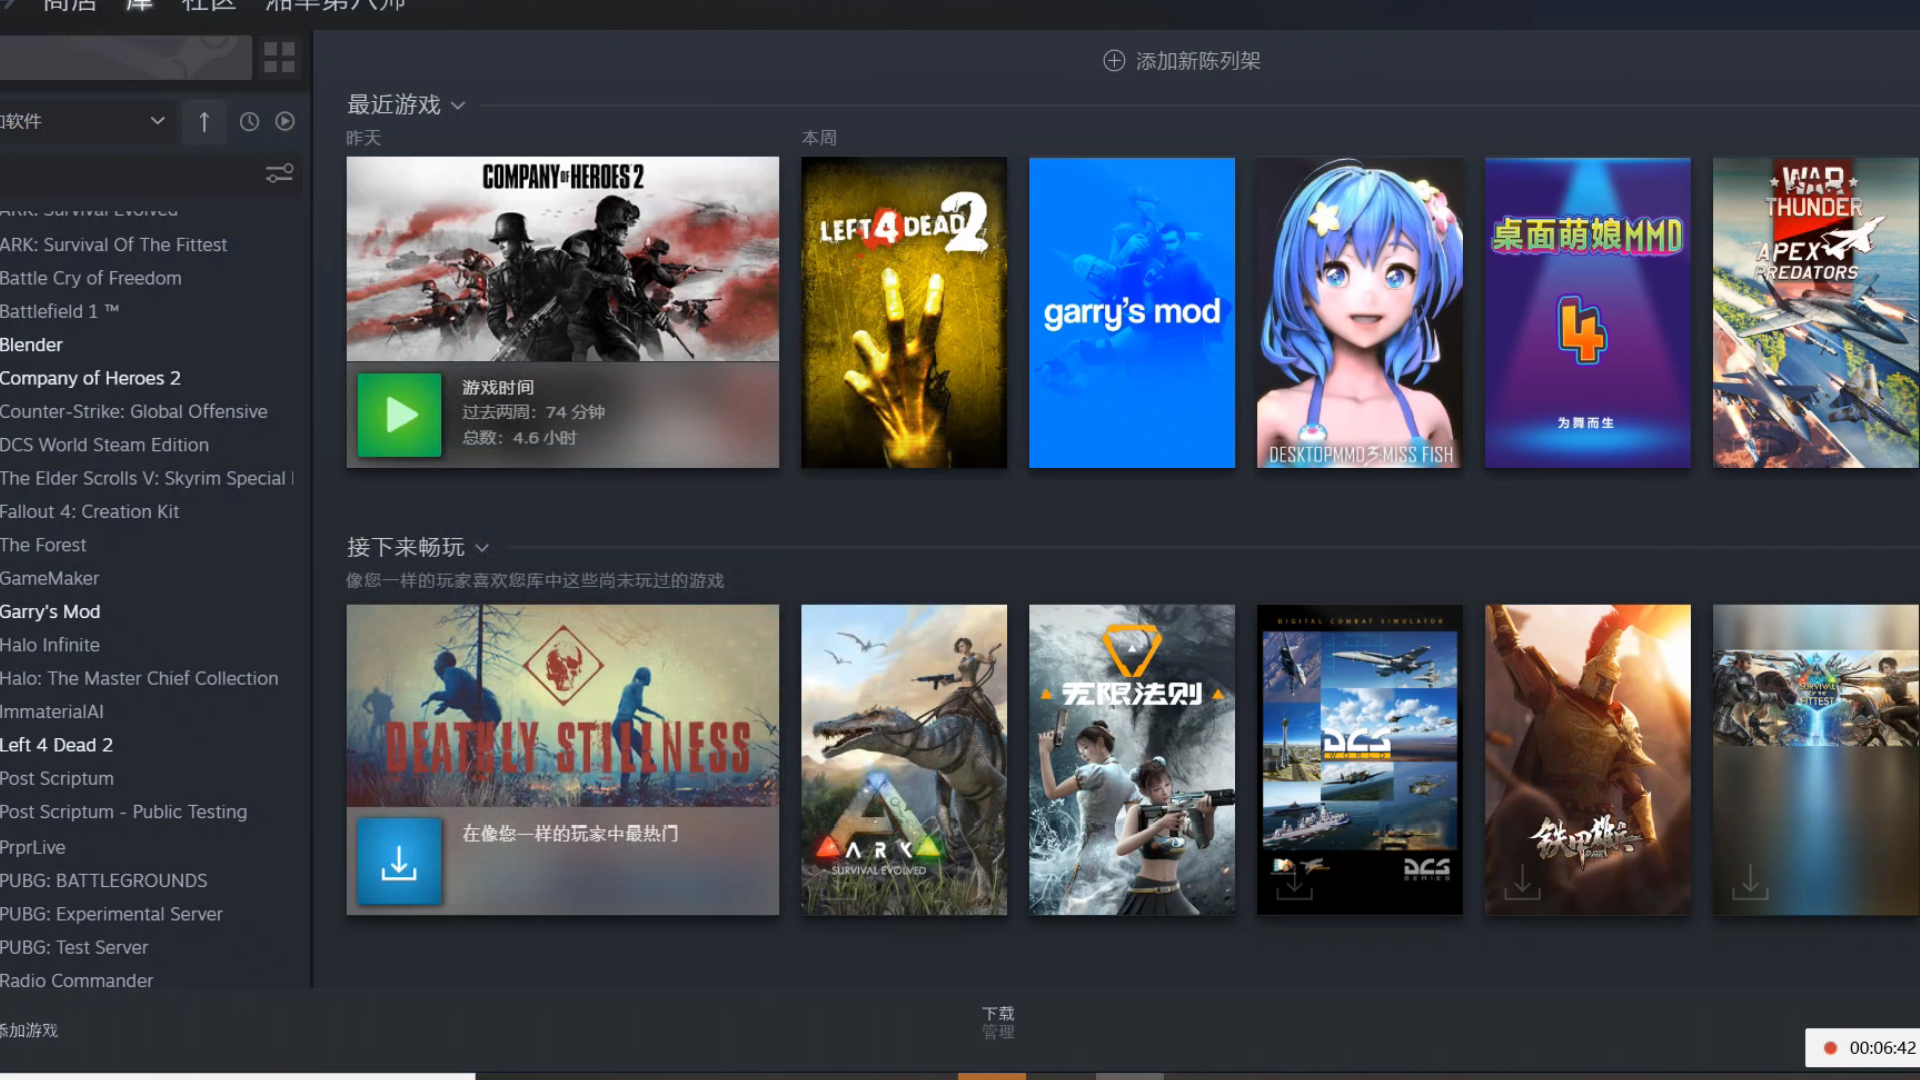Toggle the ready-to-play filter icon

pos(285,122)
